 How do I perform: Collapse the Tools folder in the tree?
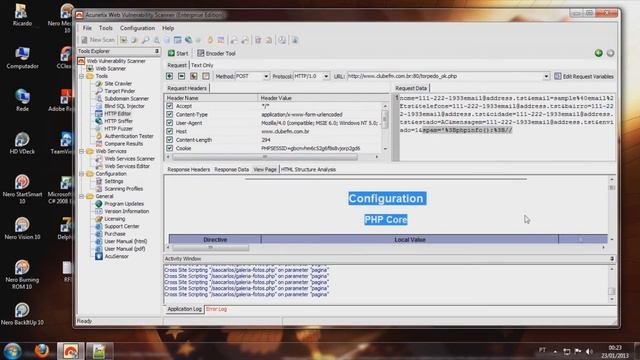pos(82,76)
